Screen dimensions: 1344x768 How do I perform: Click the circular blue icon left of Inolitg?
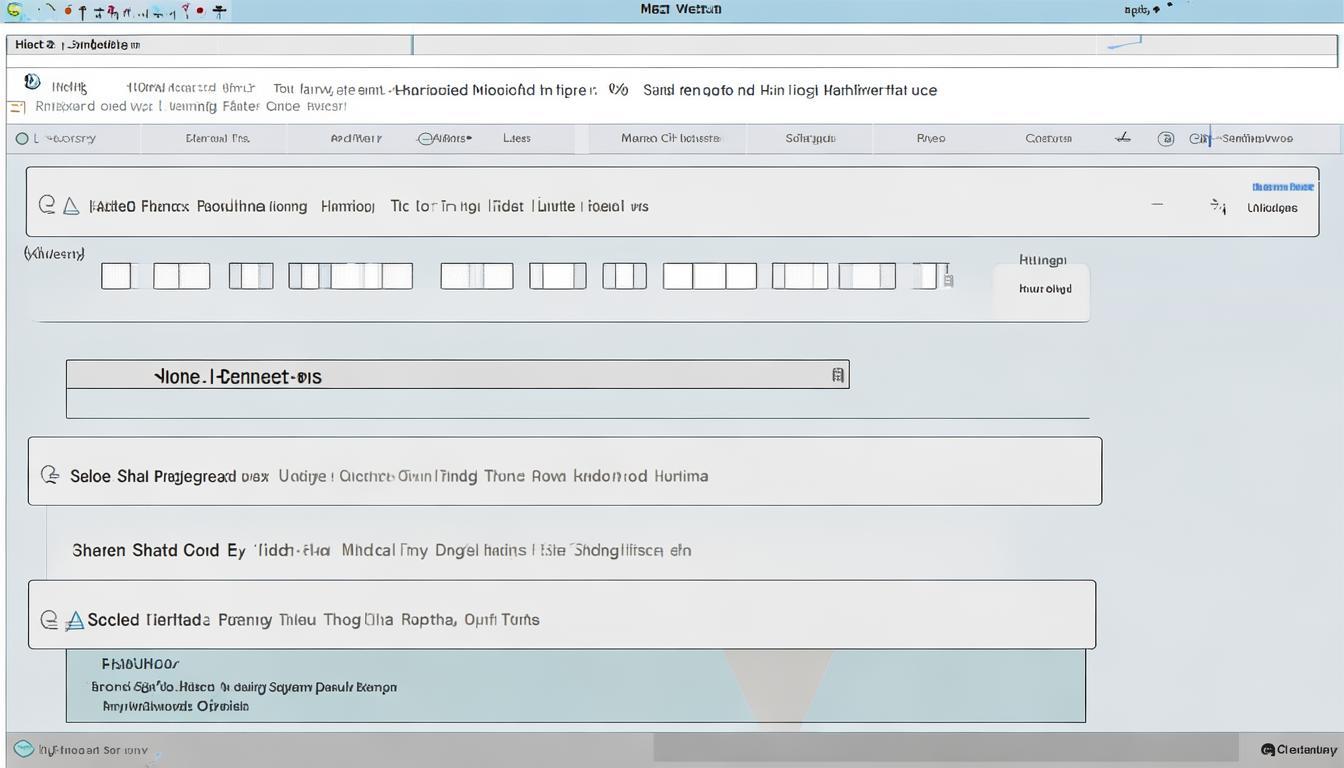tap(32, 82)
